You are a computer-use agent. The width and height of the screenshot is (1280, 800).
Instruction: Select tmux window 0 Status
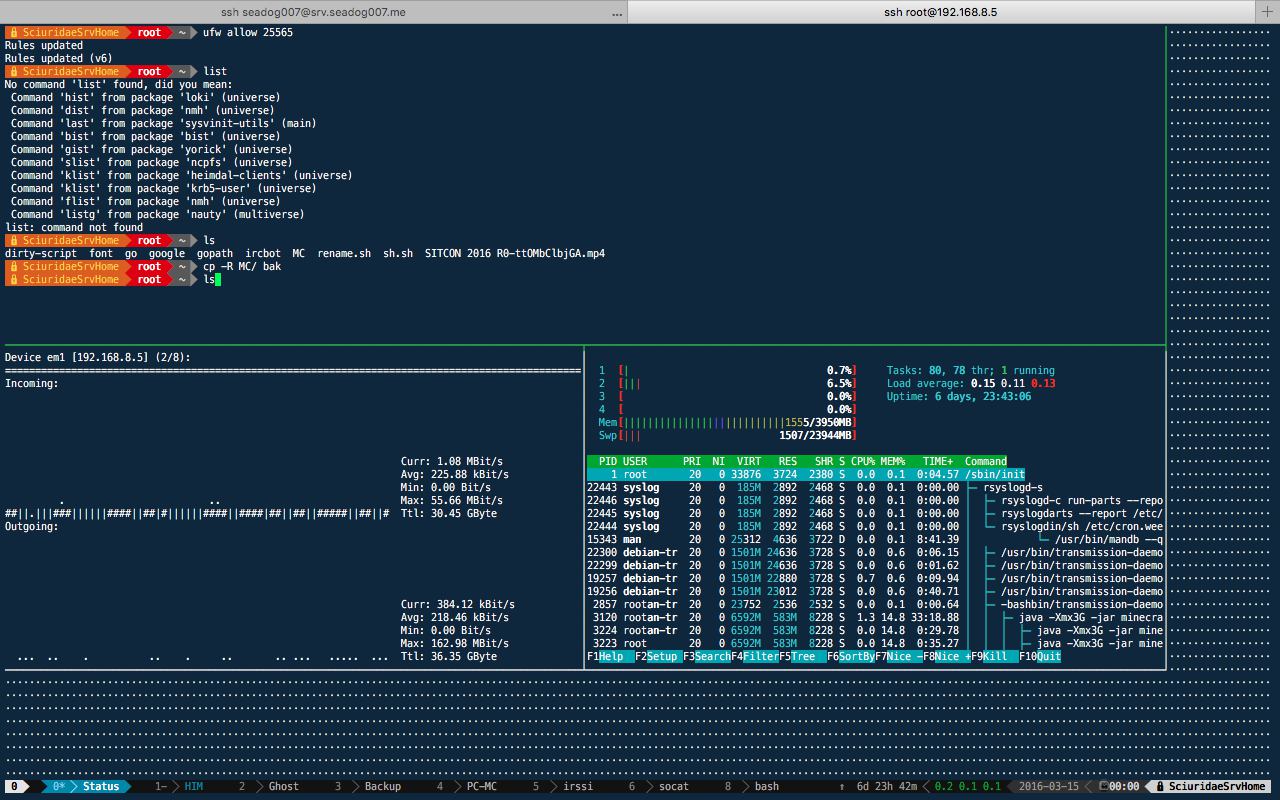point(88,787)
